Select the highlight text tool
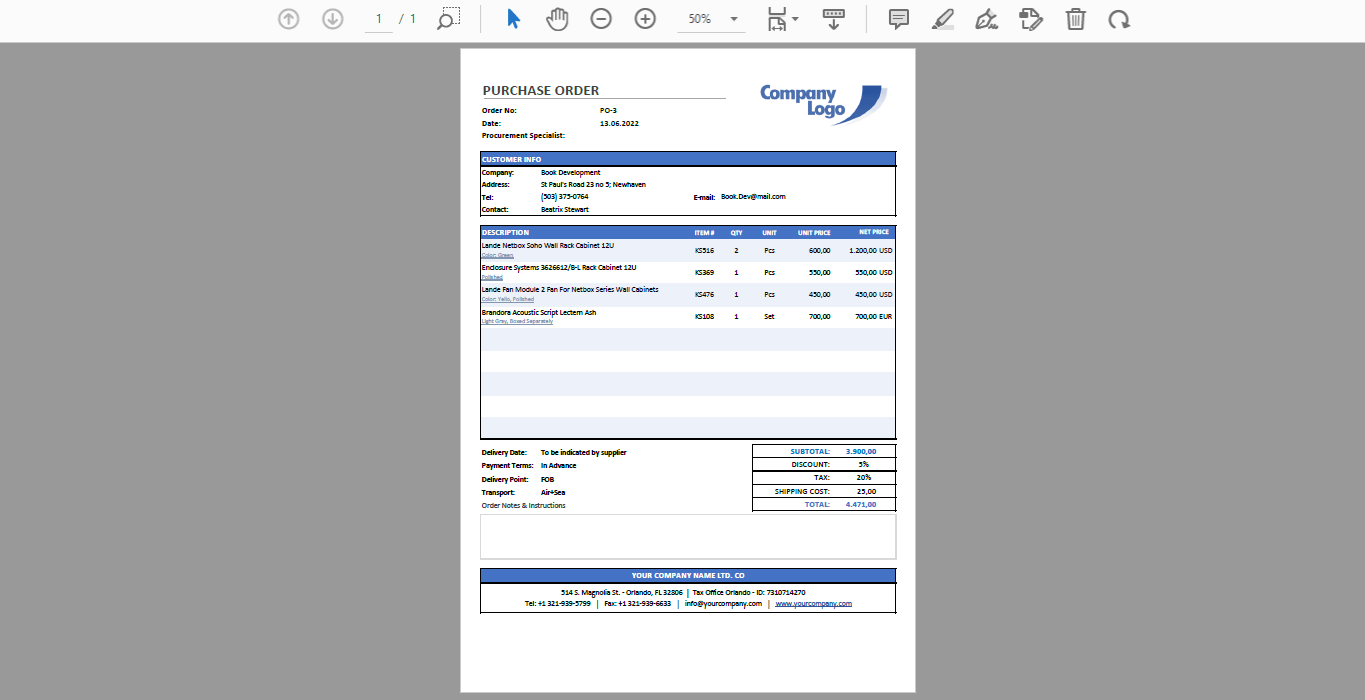This screenshot has height=700, width=1365. 942,19
